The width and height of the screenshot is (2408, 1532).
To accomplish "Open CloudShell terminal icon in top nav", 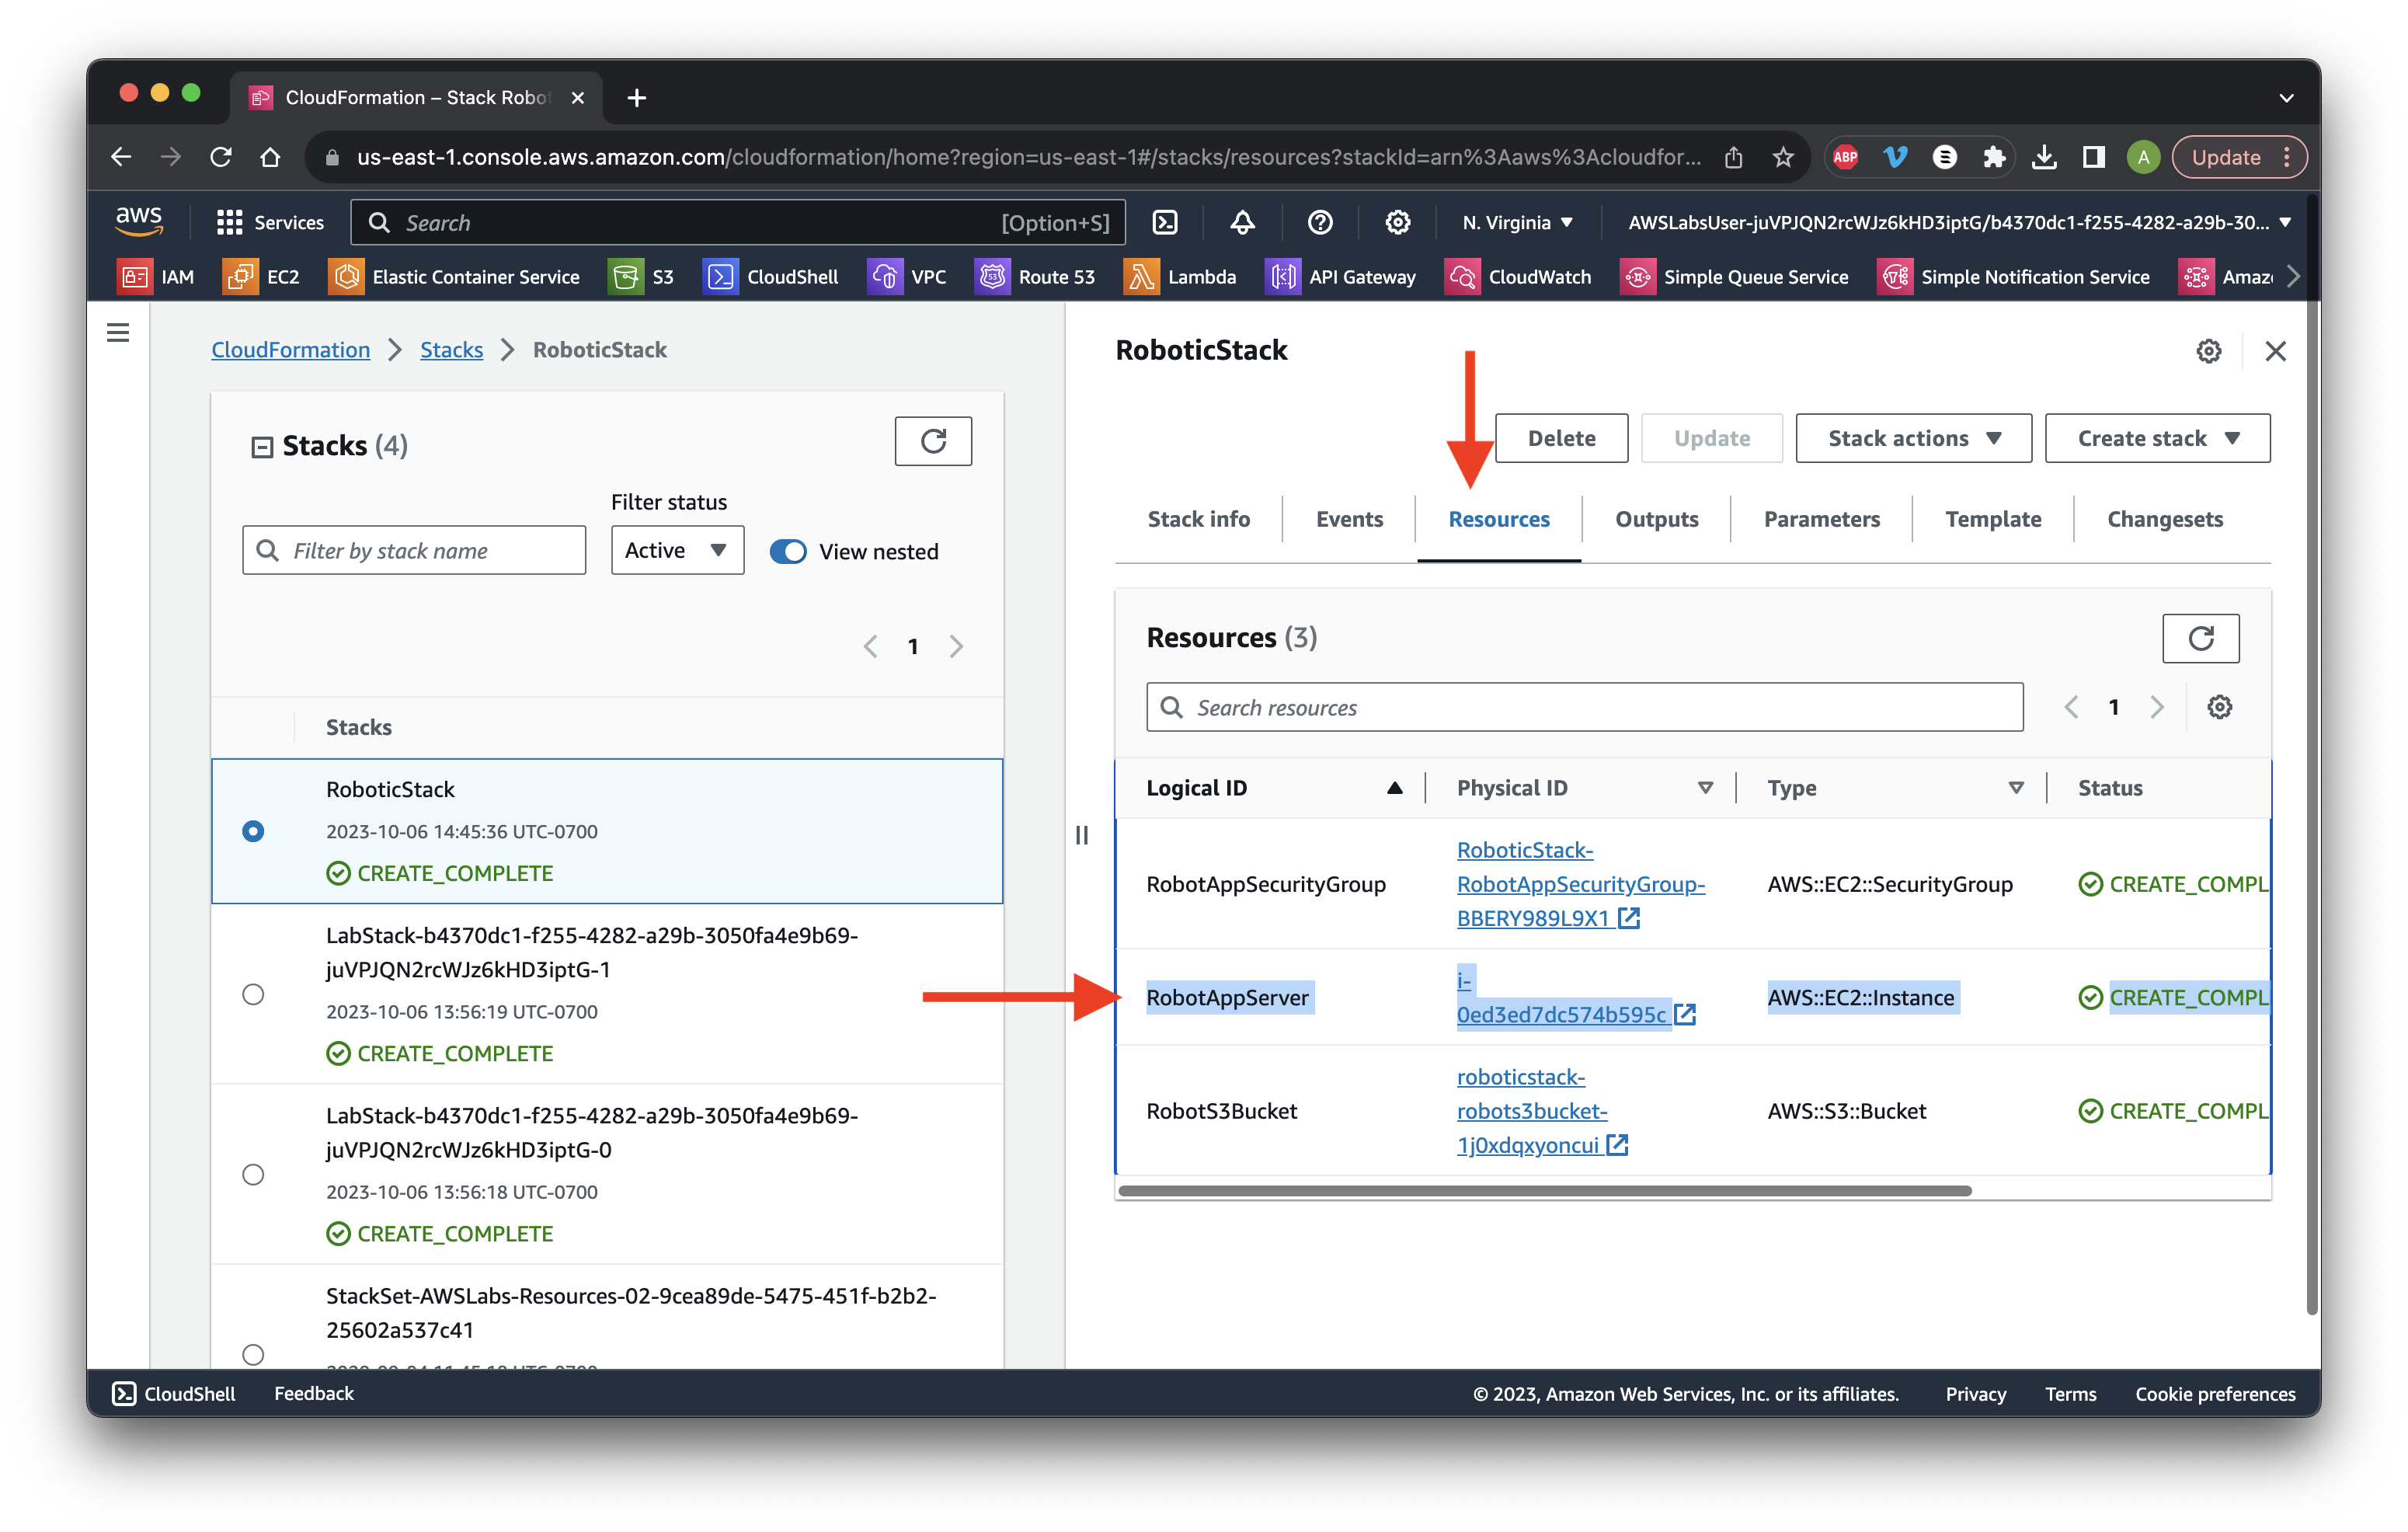I will tap(1165, 222).
